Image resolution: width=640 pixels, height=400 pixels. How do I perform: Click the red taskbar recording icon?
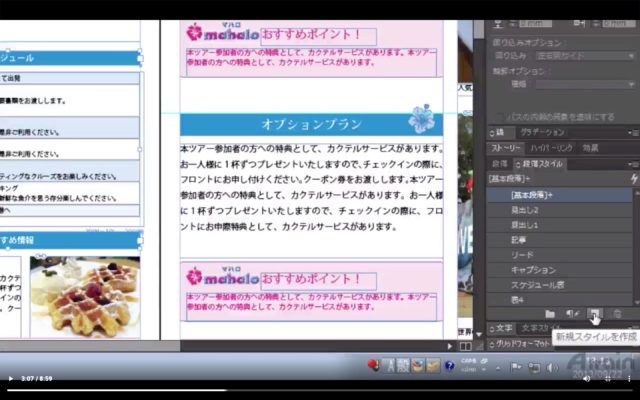pos(372,364)
